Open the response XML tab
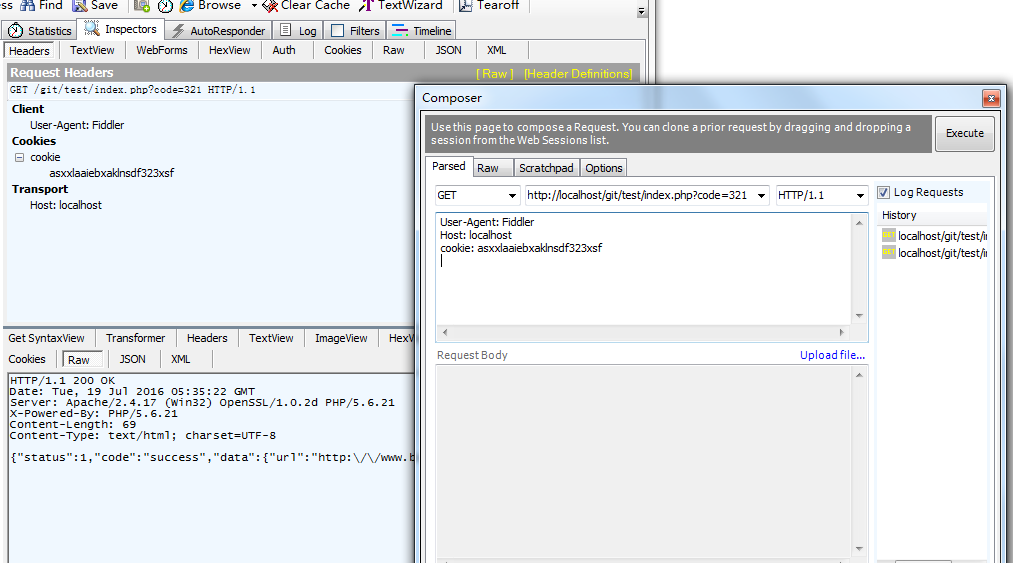The height and width of the screenshot is (563, 1013). click(180, 359)
